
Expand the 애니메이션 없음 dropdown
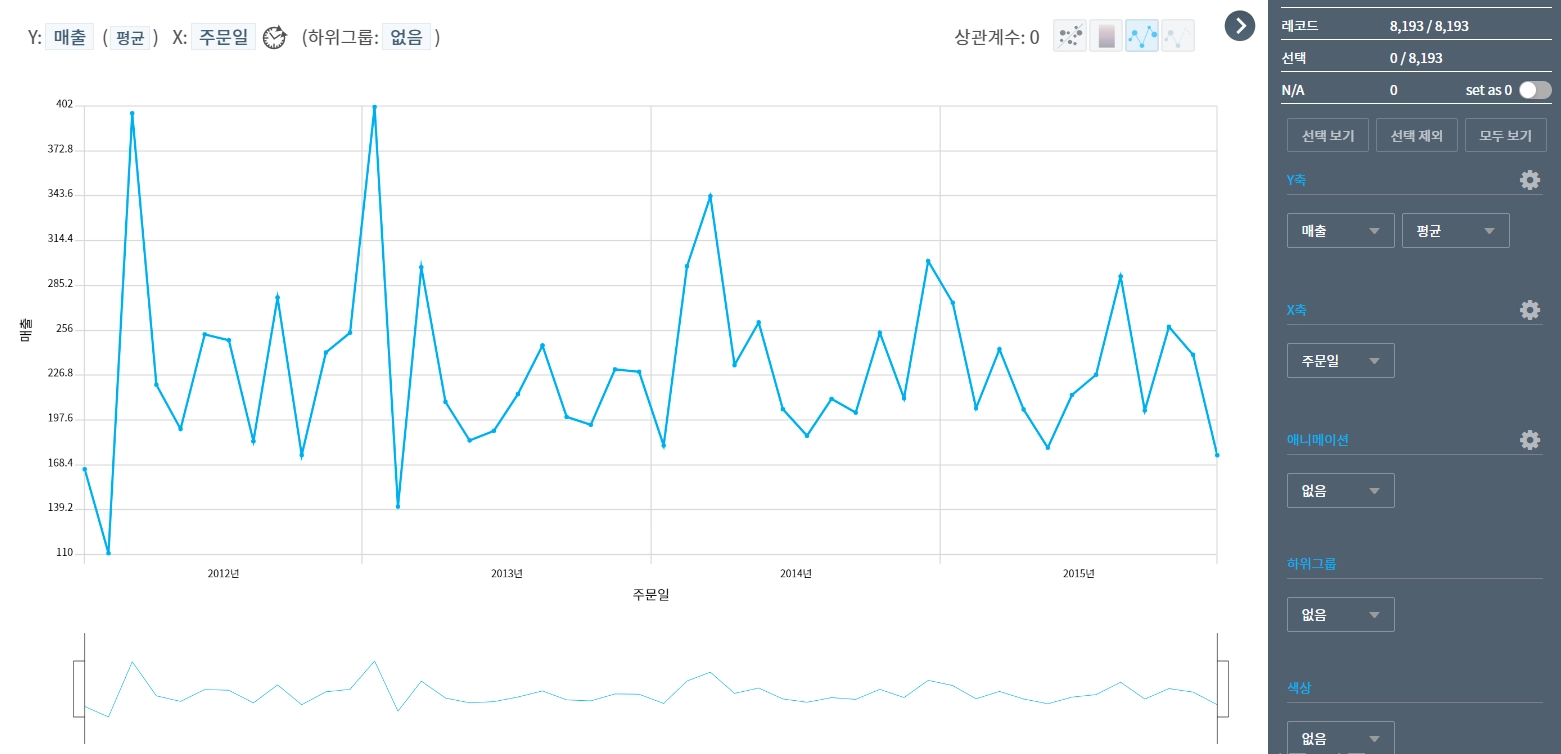(1340, 491)
